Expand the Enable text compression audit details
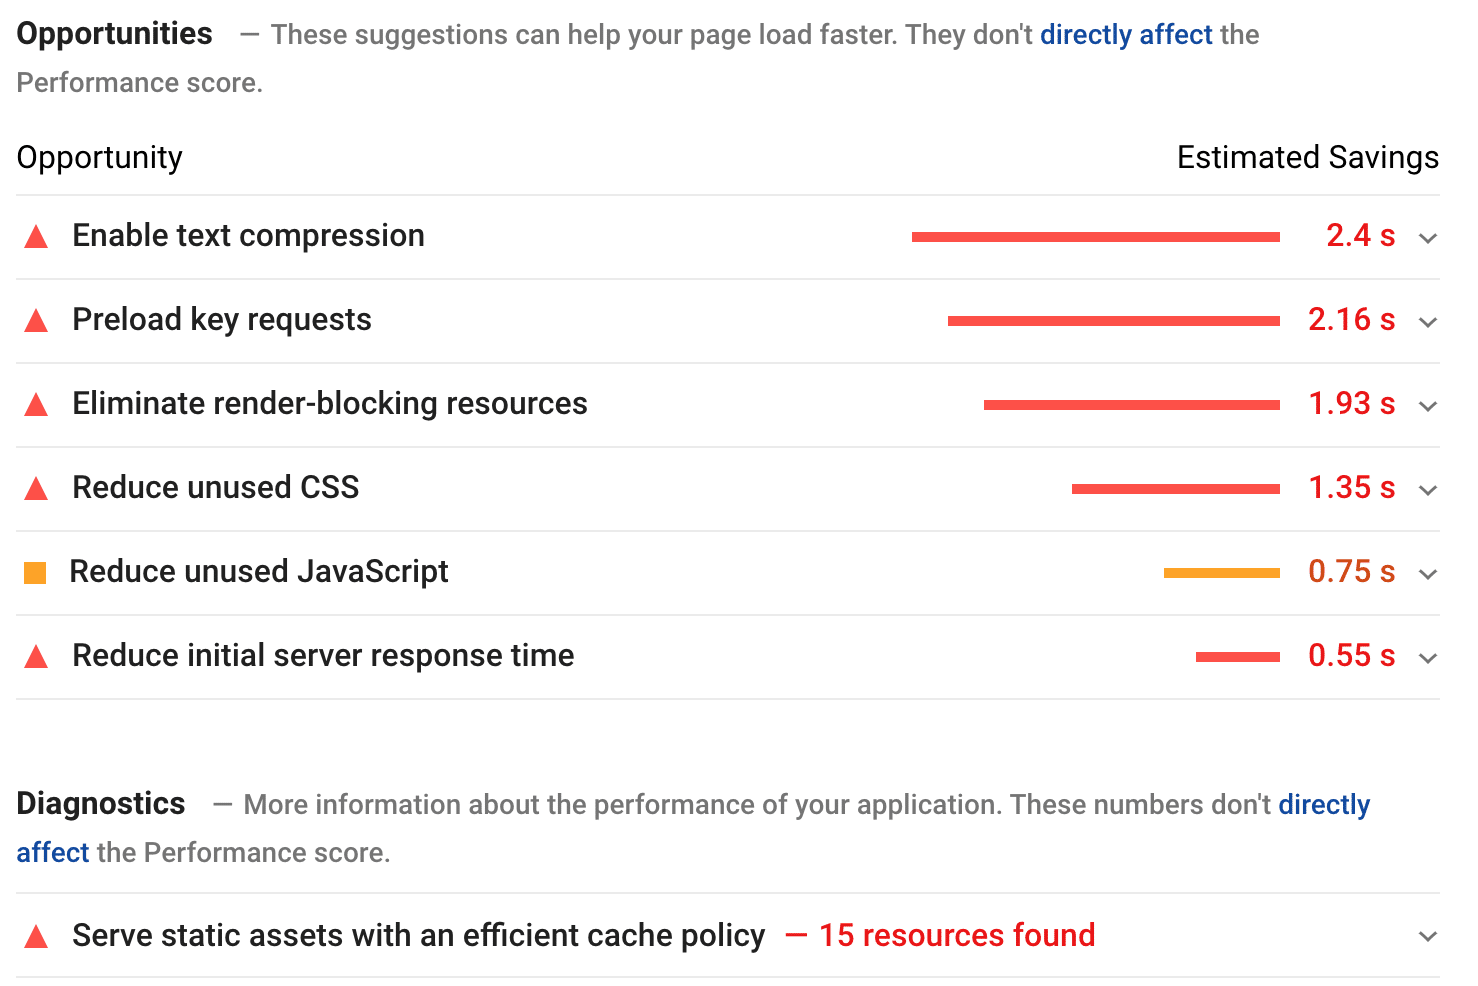 pos(1428,238)
